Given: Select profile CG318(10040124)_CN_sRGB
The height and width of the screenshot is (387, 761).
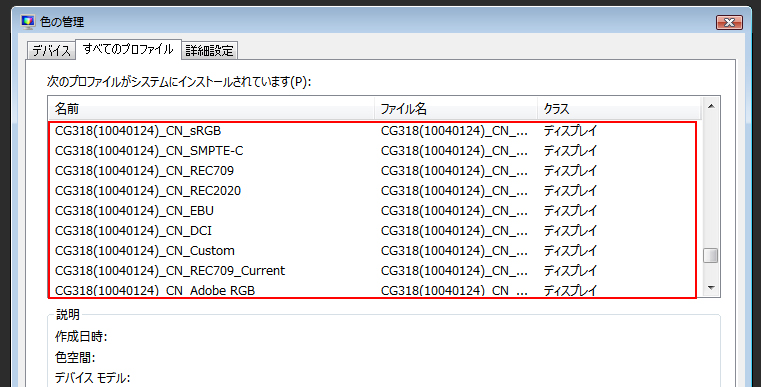Looking at the screenshot, I should click(374, 131).
